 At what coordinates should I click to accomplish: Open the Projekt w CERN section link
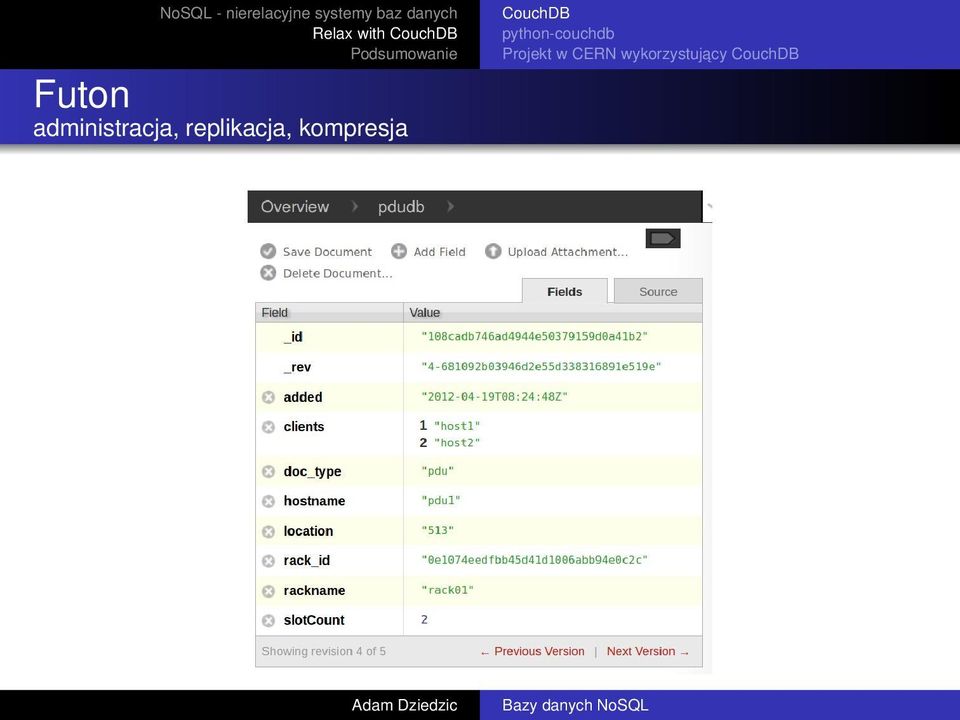coord(650,54)
